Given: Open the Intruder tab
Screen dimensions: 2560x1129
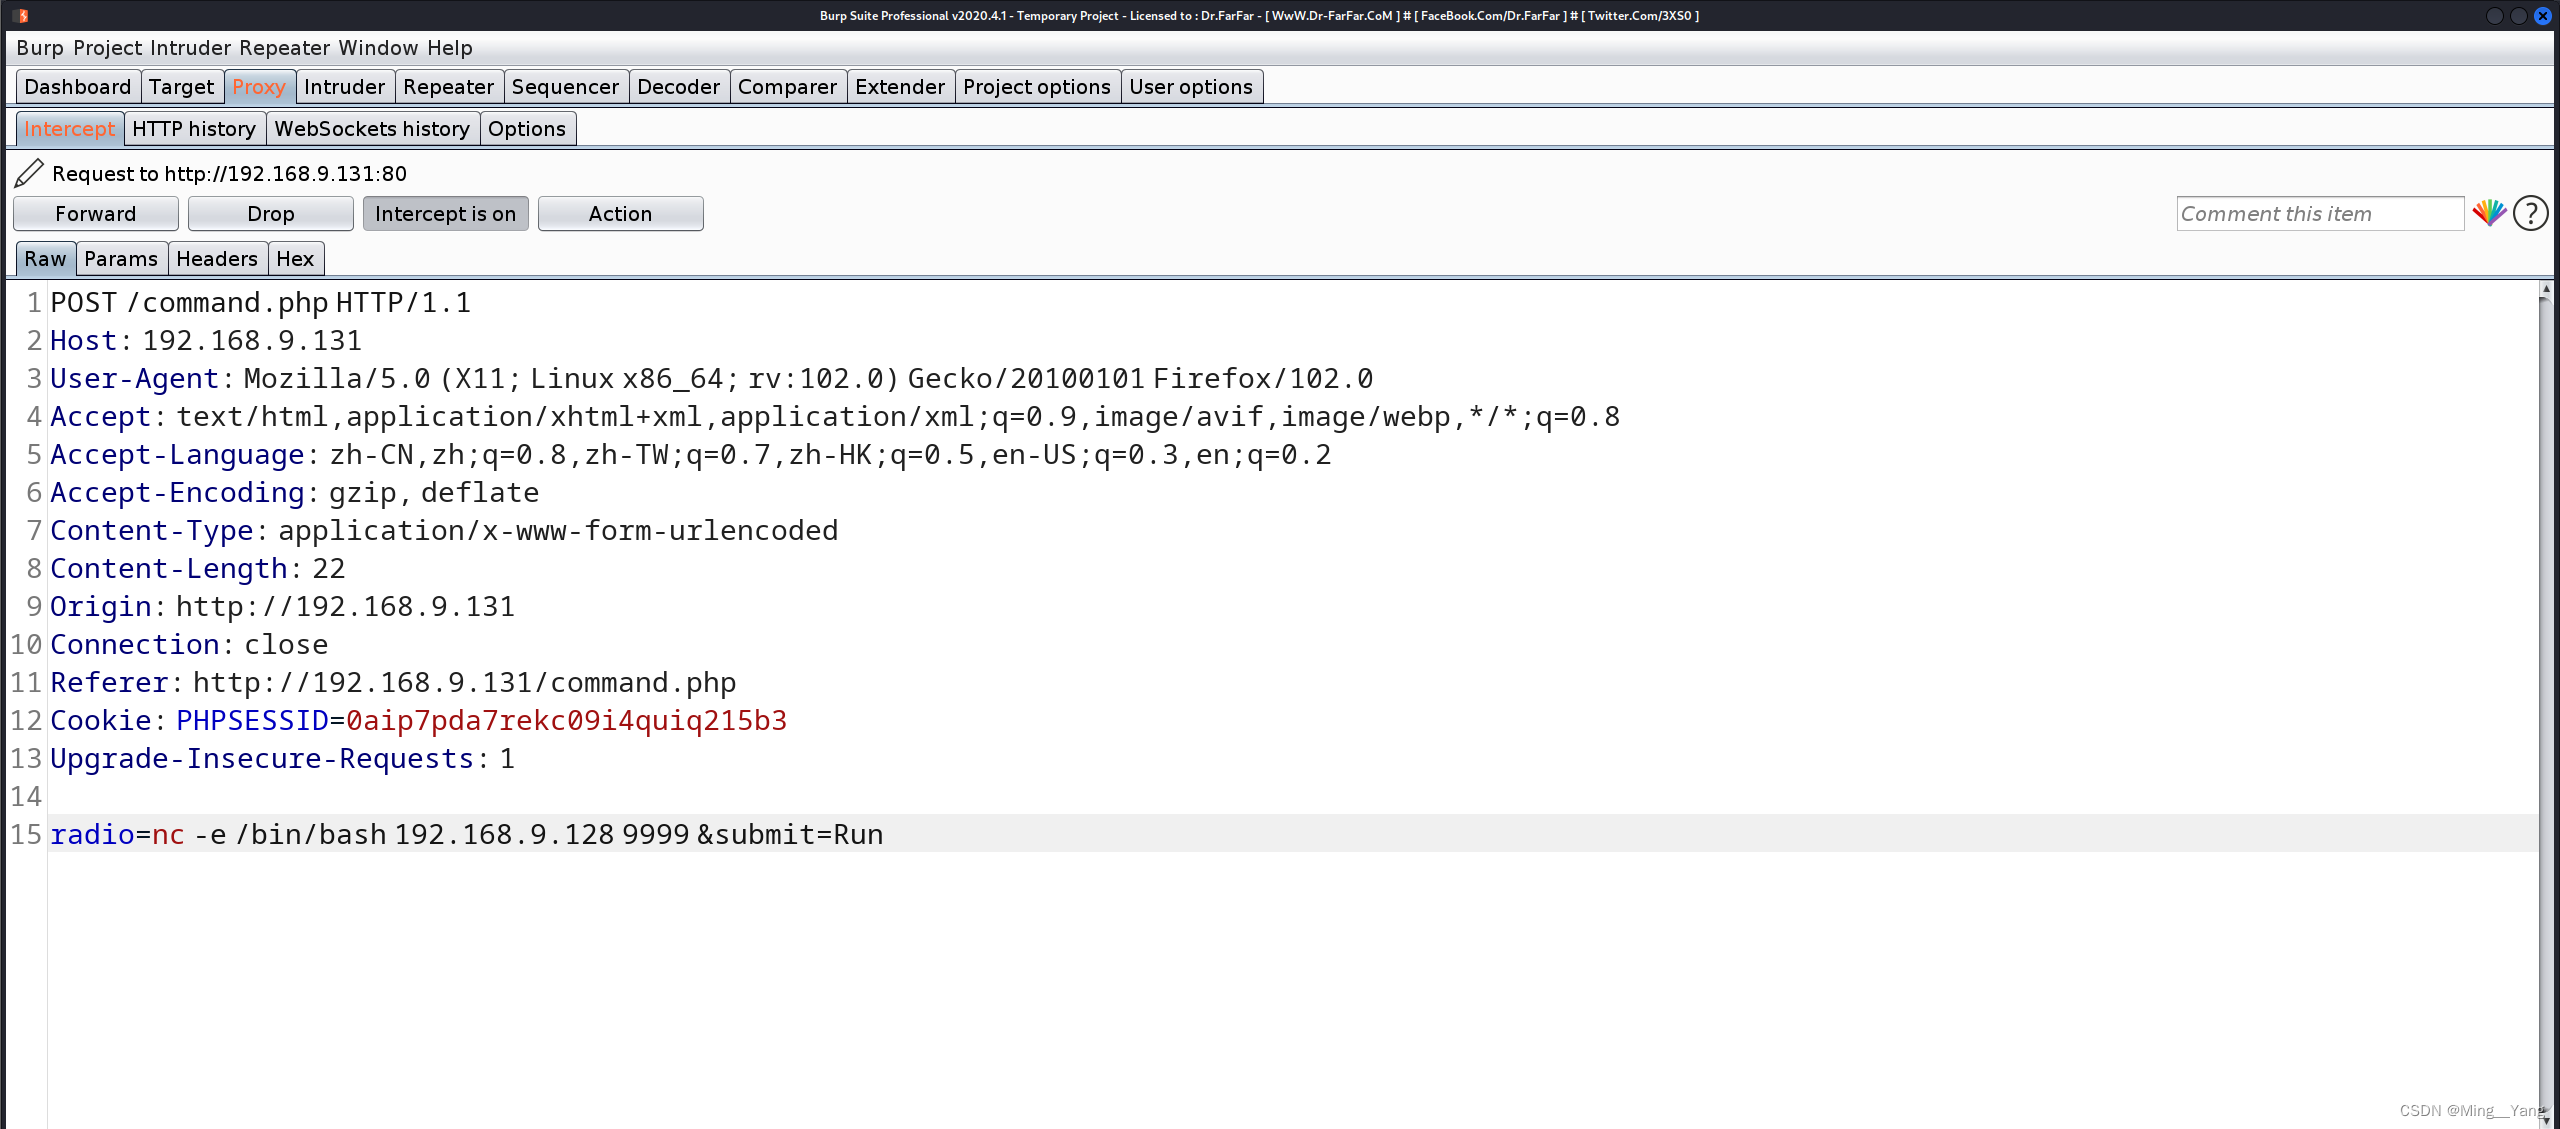Looking at the screenshot, I should (344, 86).
